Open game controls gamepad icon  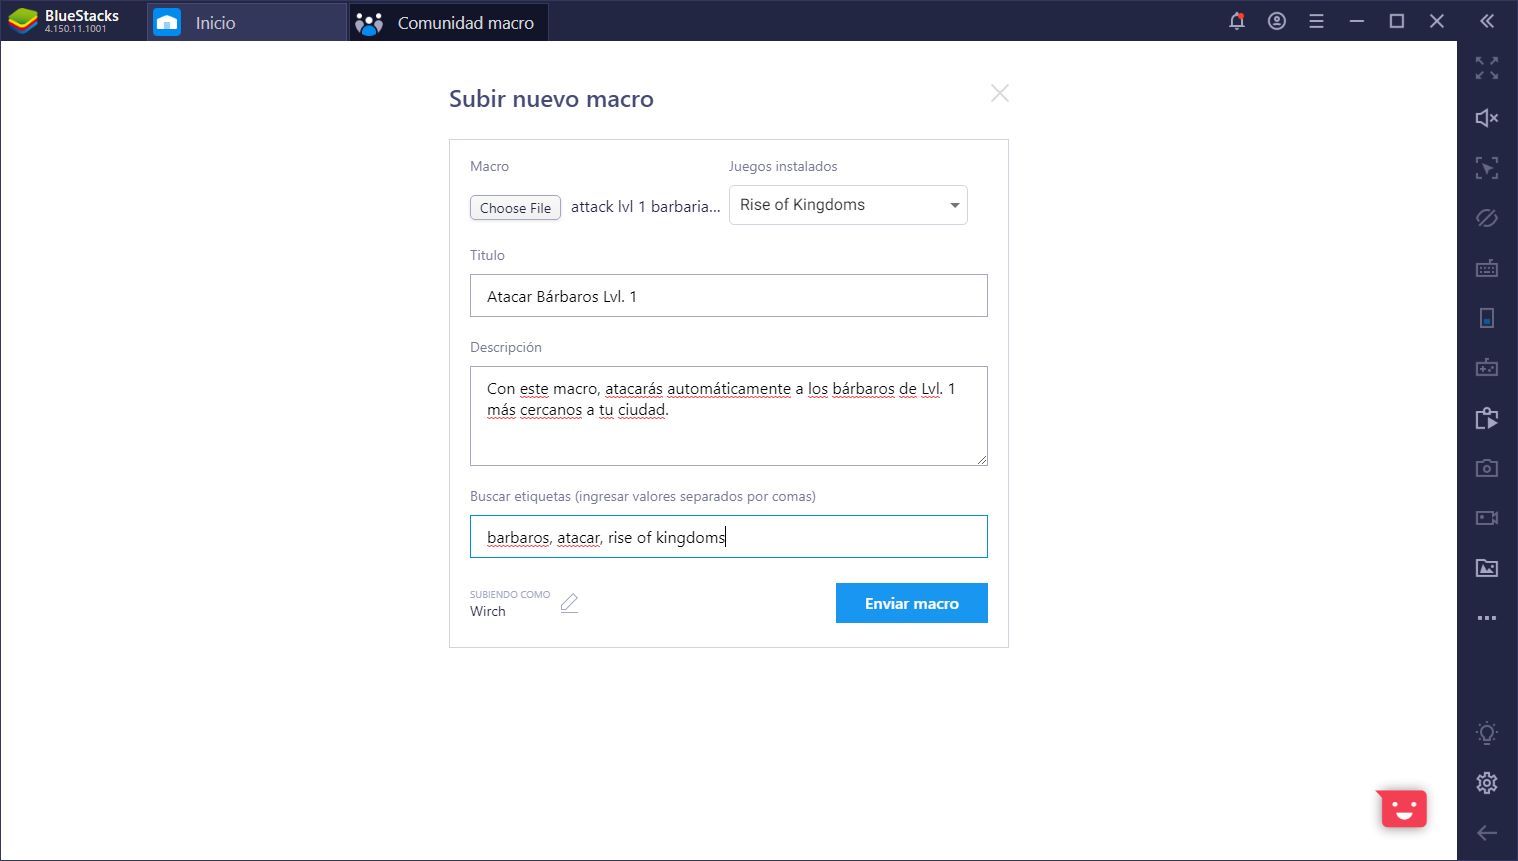1487,367
